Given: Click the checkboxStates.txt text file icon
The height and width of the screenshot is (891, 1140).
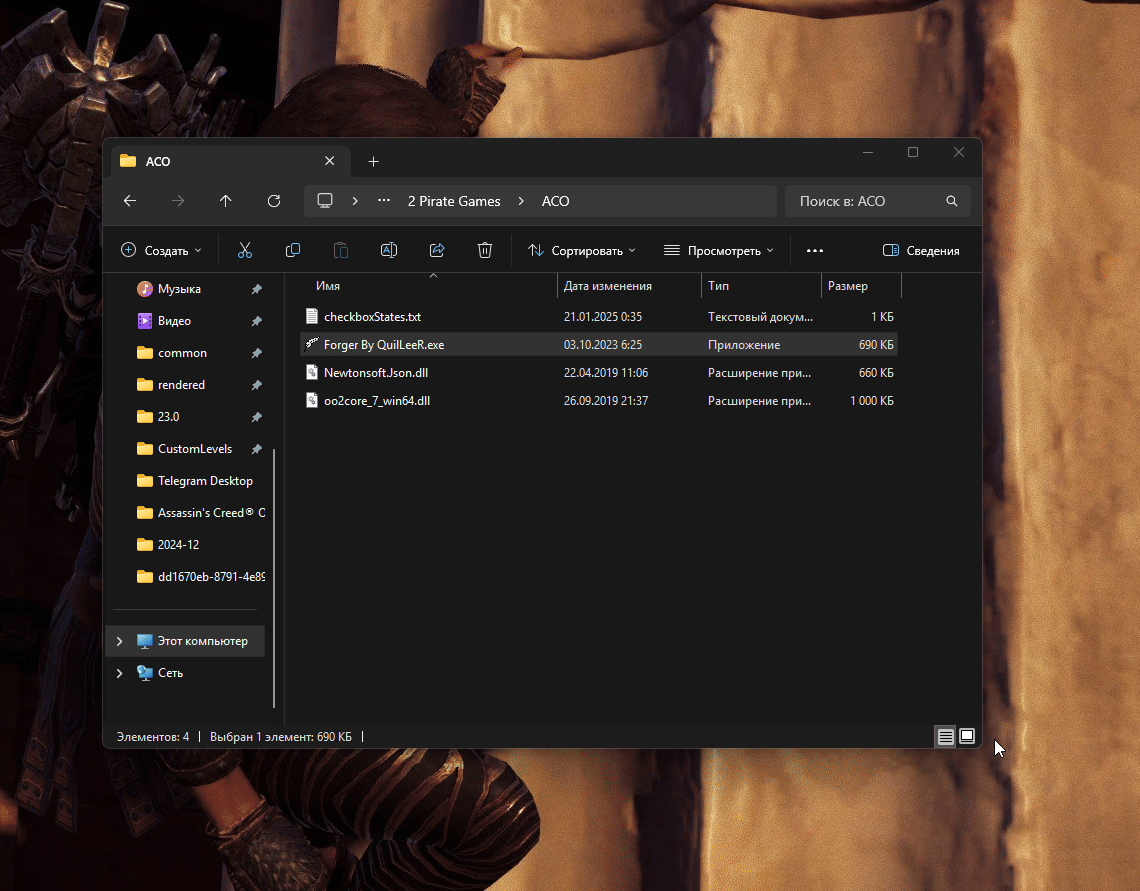Looking at the screenshot, I should coord(312,316).
